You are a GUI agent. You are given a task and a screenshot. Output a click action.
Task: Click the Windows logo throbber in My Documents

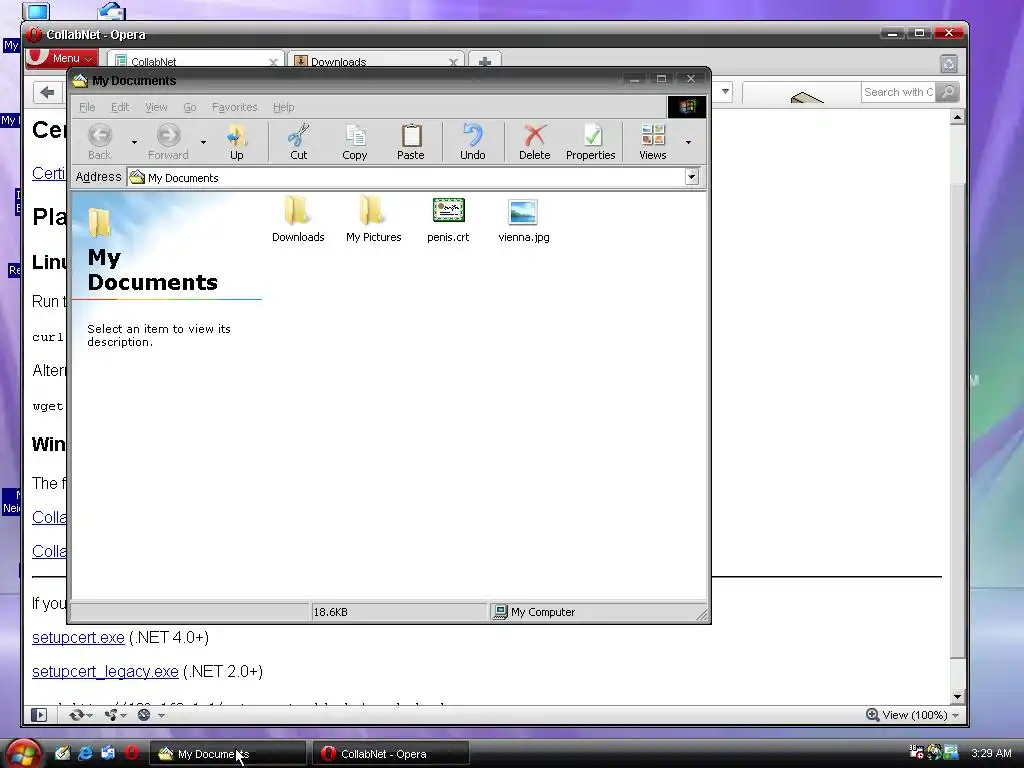(686, 106)
